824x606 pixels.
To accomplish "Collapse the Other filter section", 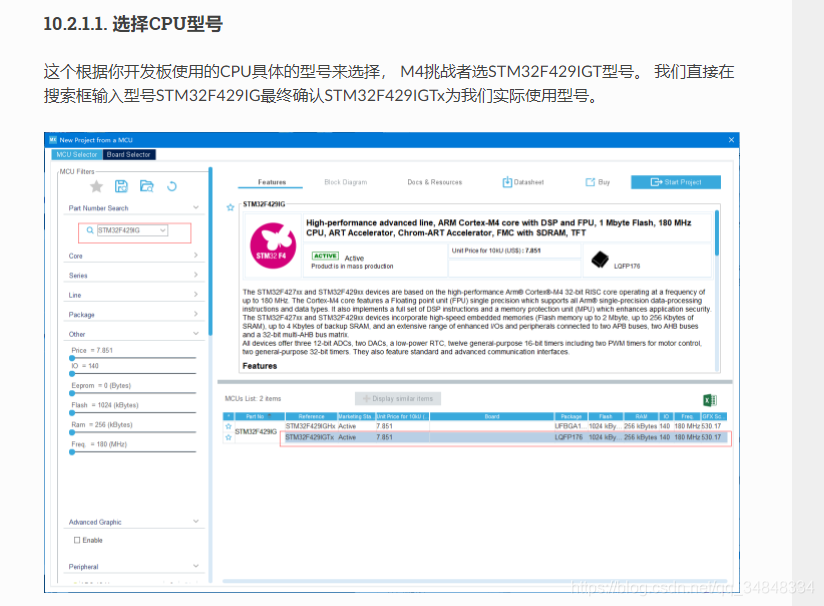I will coord(195,333).
